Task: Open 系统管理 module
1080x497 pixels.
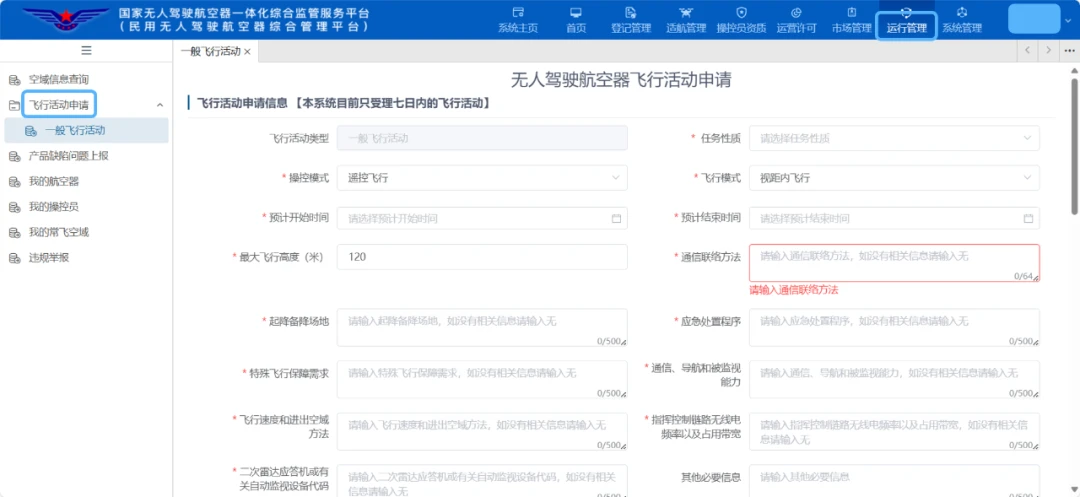Action: tap(962, 20)
